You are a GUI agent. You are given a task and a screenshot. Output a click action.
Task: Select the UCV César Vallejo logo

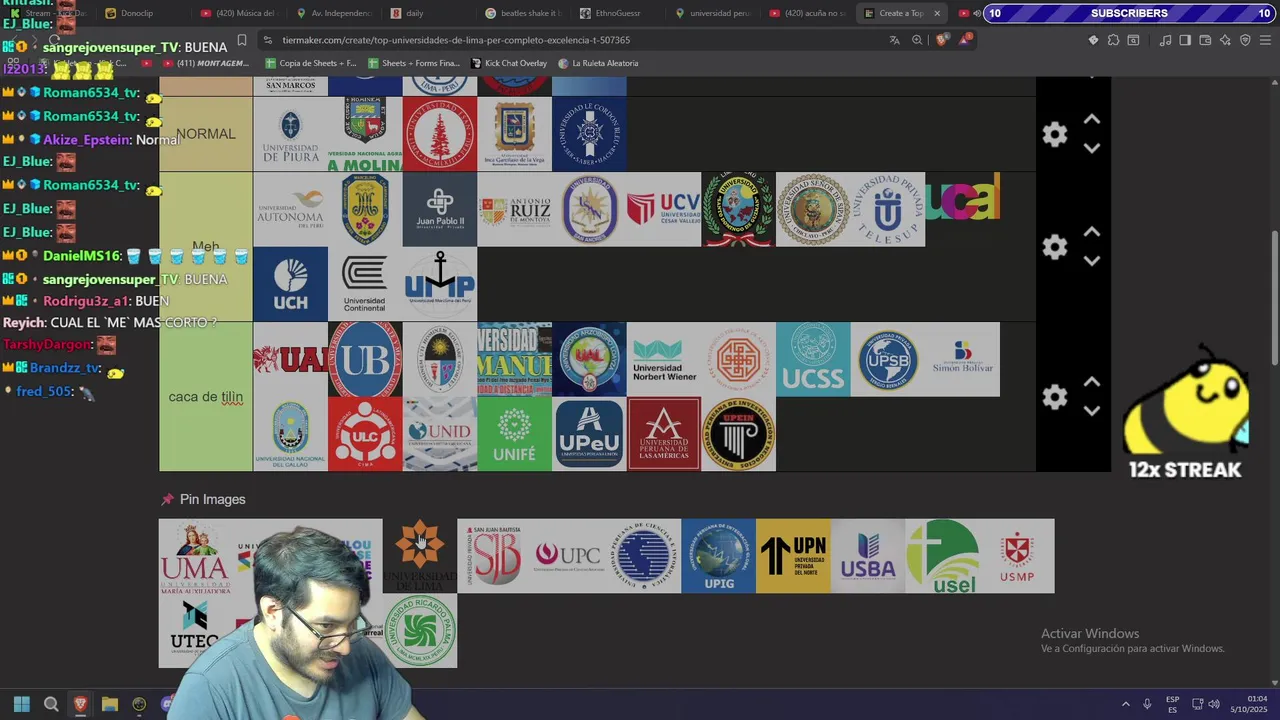click(x=664, y=209)
